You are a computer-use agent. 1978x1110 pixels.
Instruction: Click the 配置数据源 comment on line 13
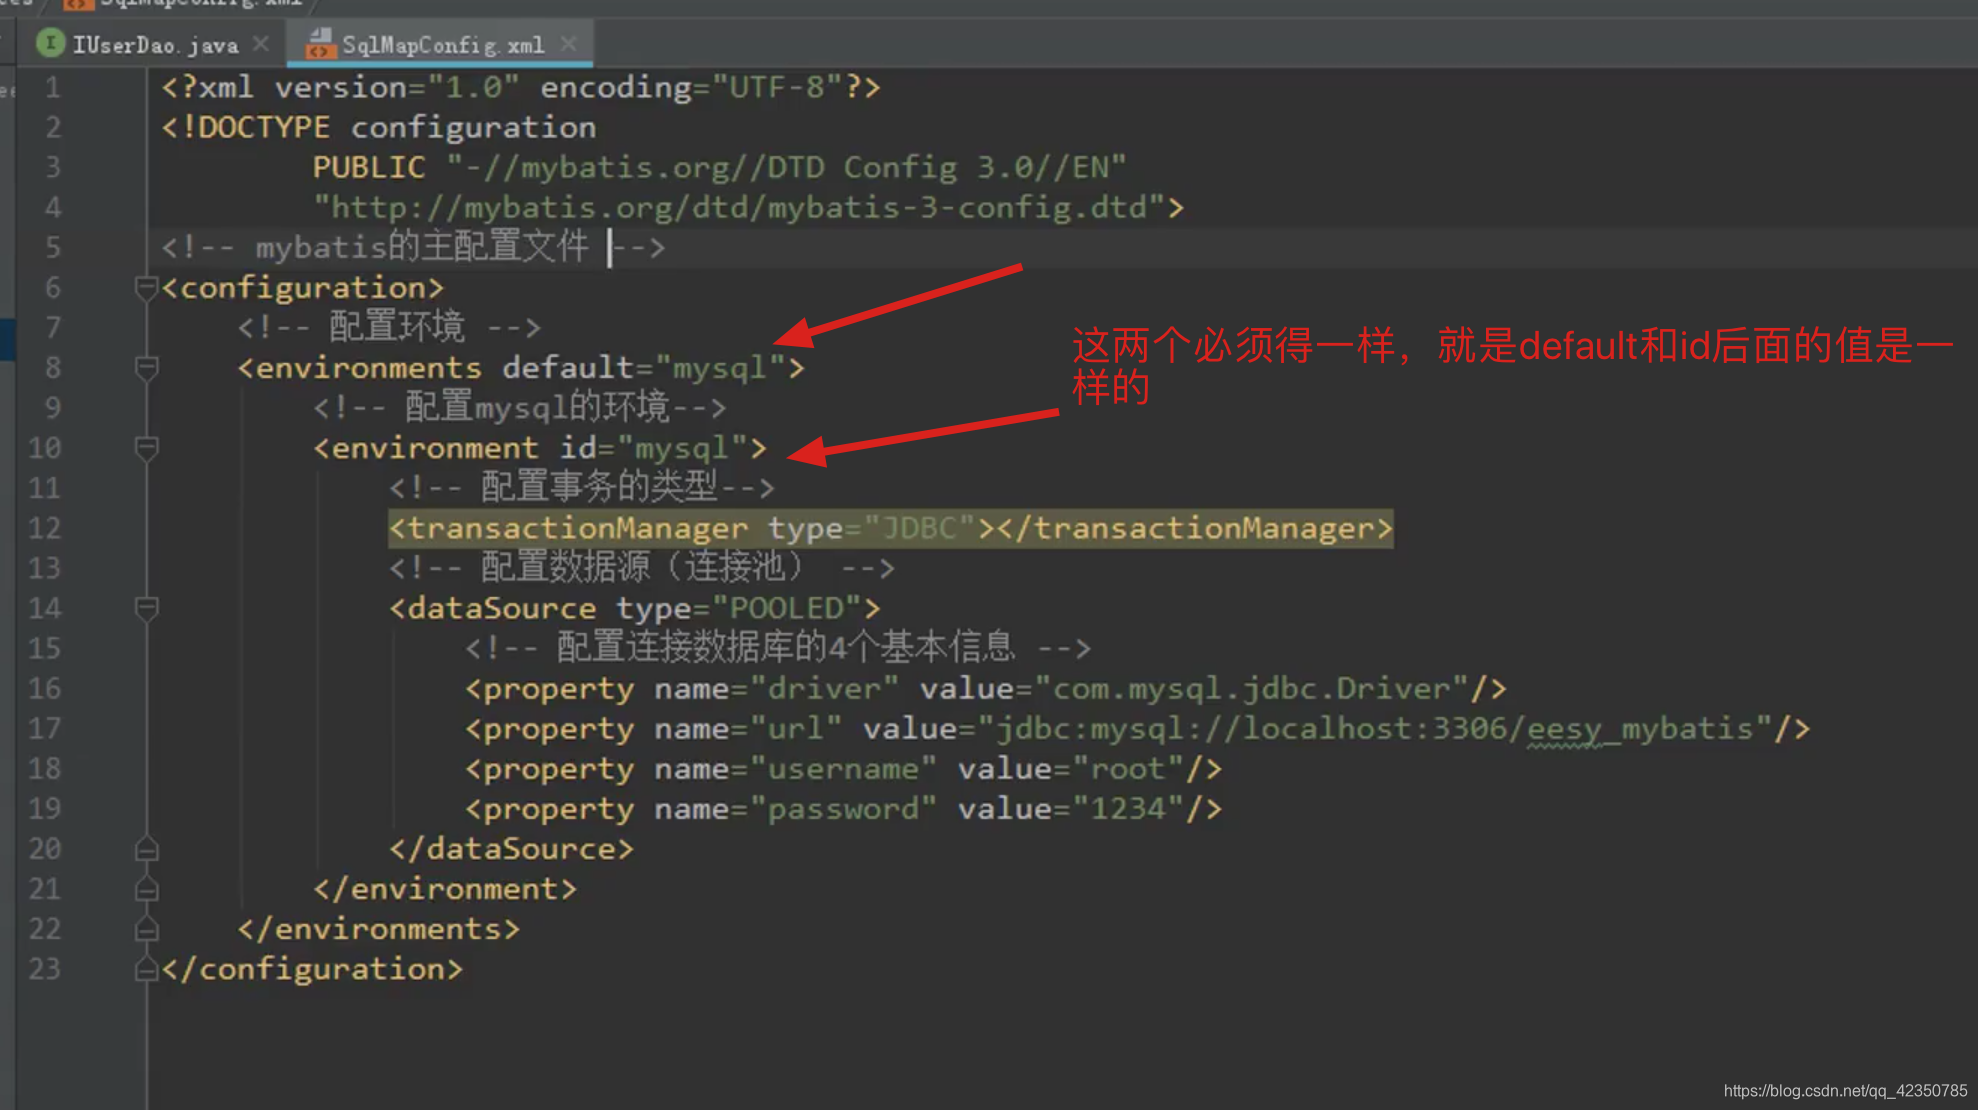[642, 568]
